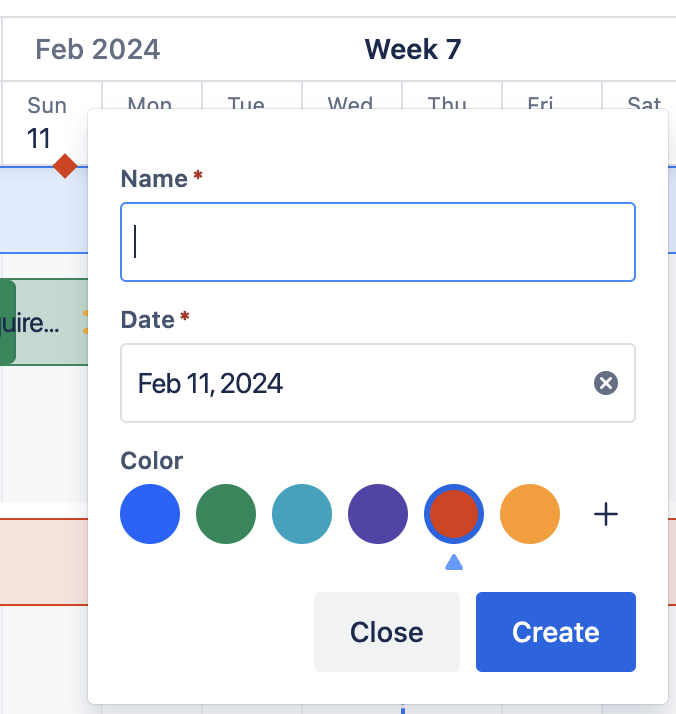Select the Sun 11 day header
Viewport: 676px width, 714px height.
point(46,122)
